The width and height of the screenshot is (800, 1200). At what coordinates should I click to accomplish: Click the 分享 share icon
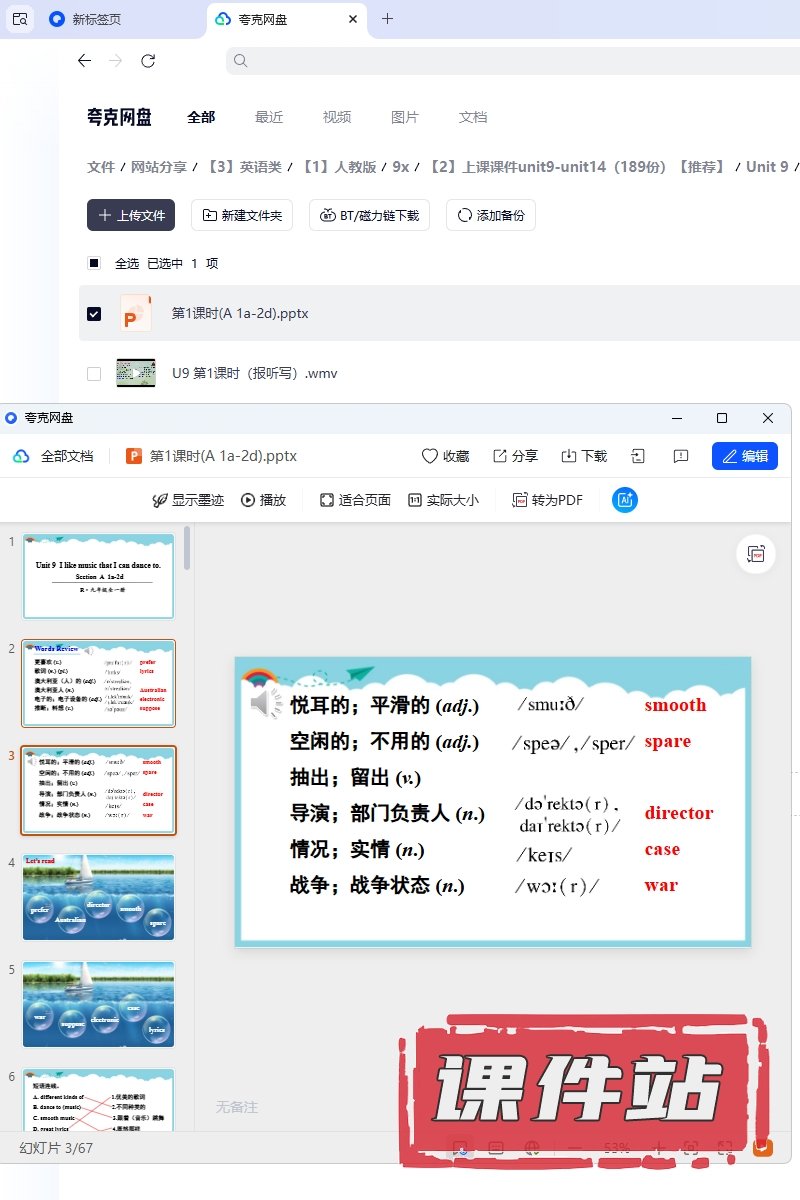(500, 456)
